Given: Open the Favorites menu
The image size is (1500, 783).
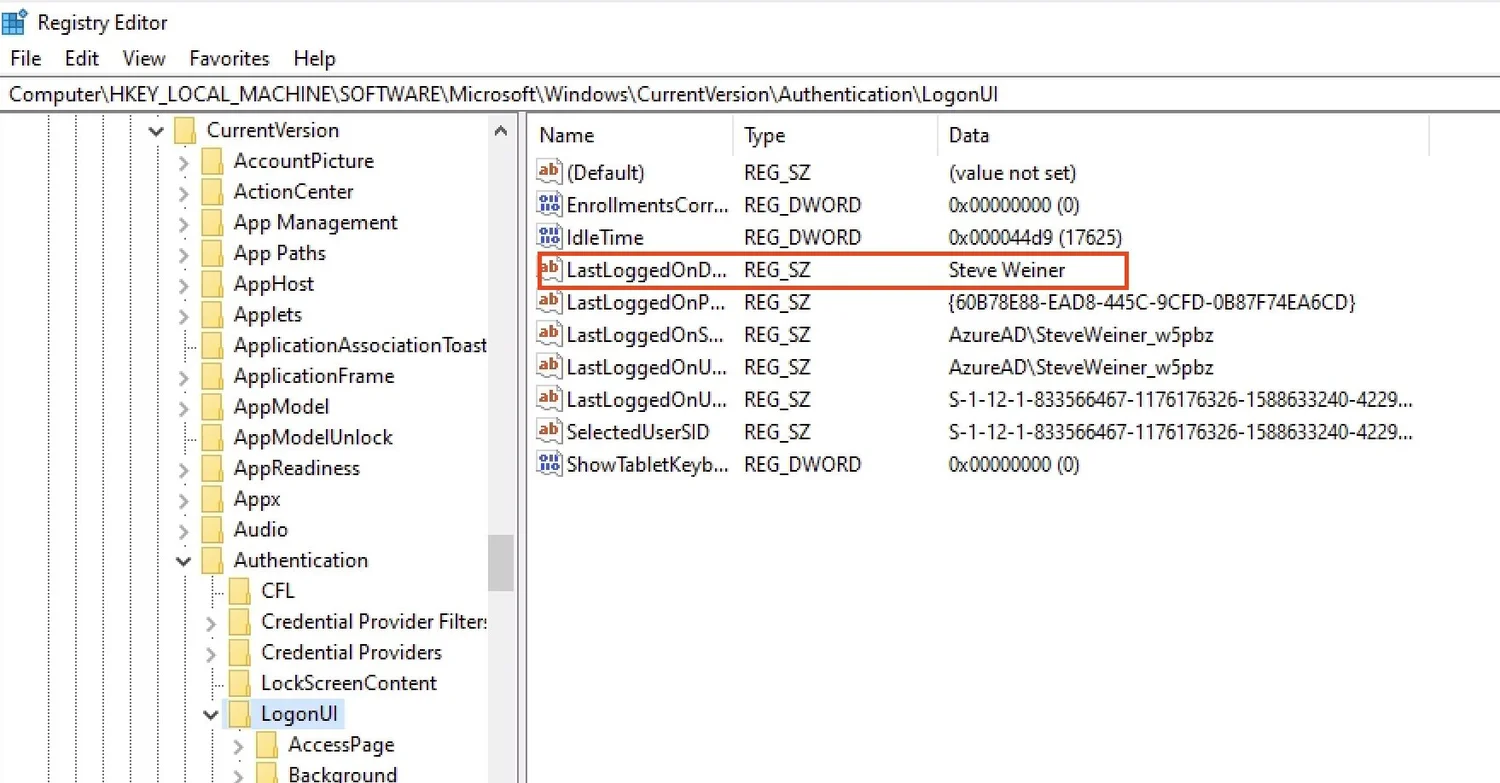Looking at the screenshot, I should (229, 58).
